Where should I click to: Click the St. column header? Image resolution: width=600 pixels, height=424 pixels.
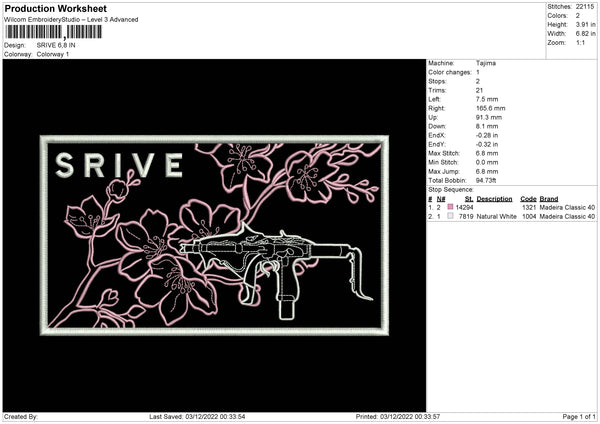point(469,199)
